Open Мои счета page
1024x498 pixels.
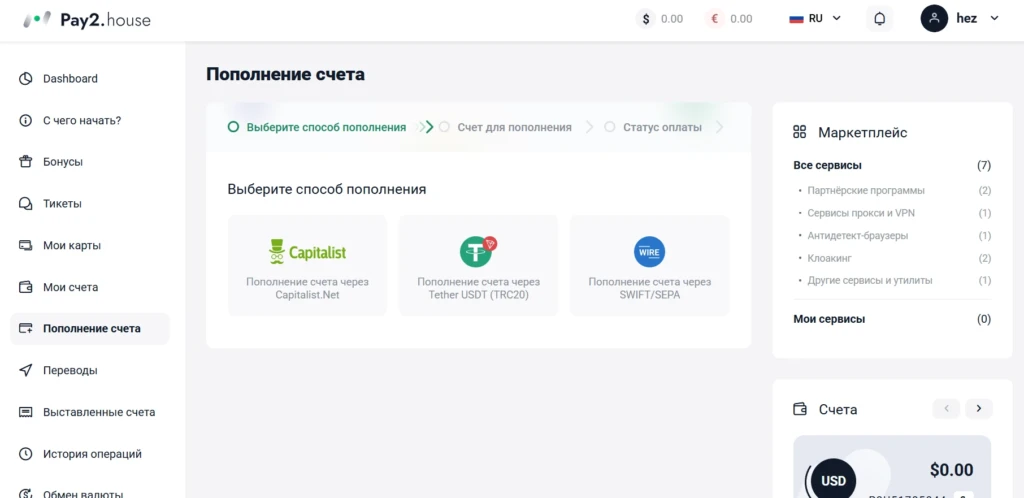89,287
